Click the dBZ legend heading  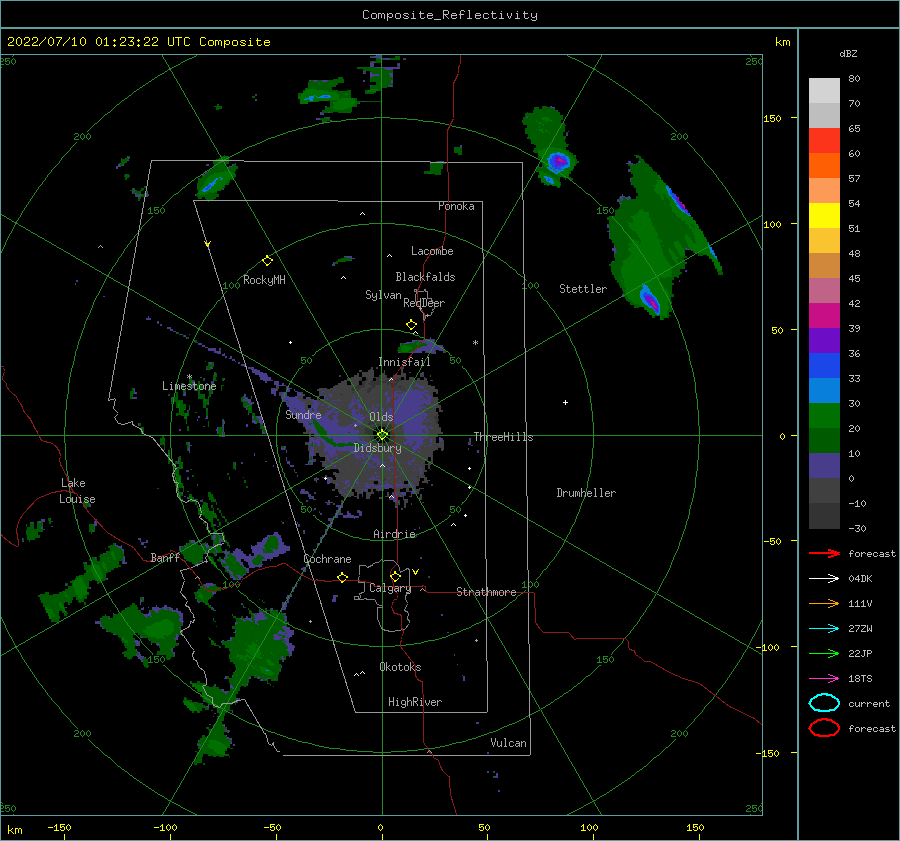(848, 53)
